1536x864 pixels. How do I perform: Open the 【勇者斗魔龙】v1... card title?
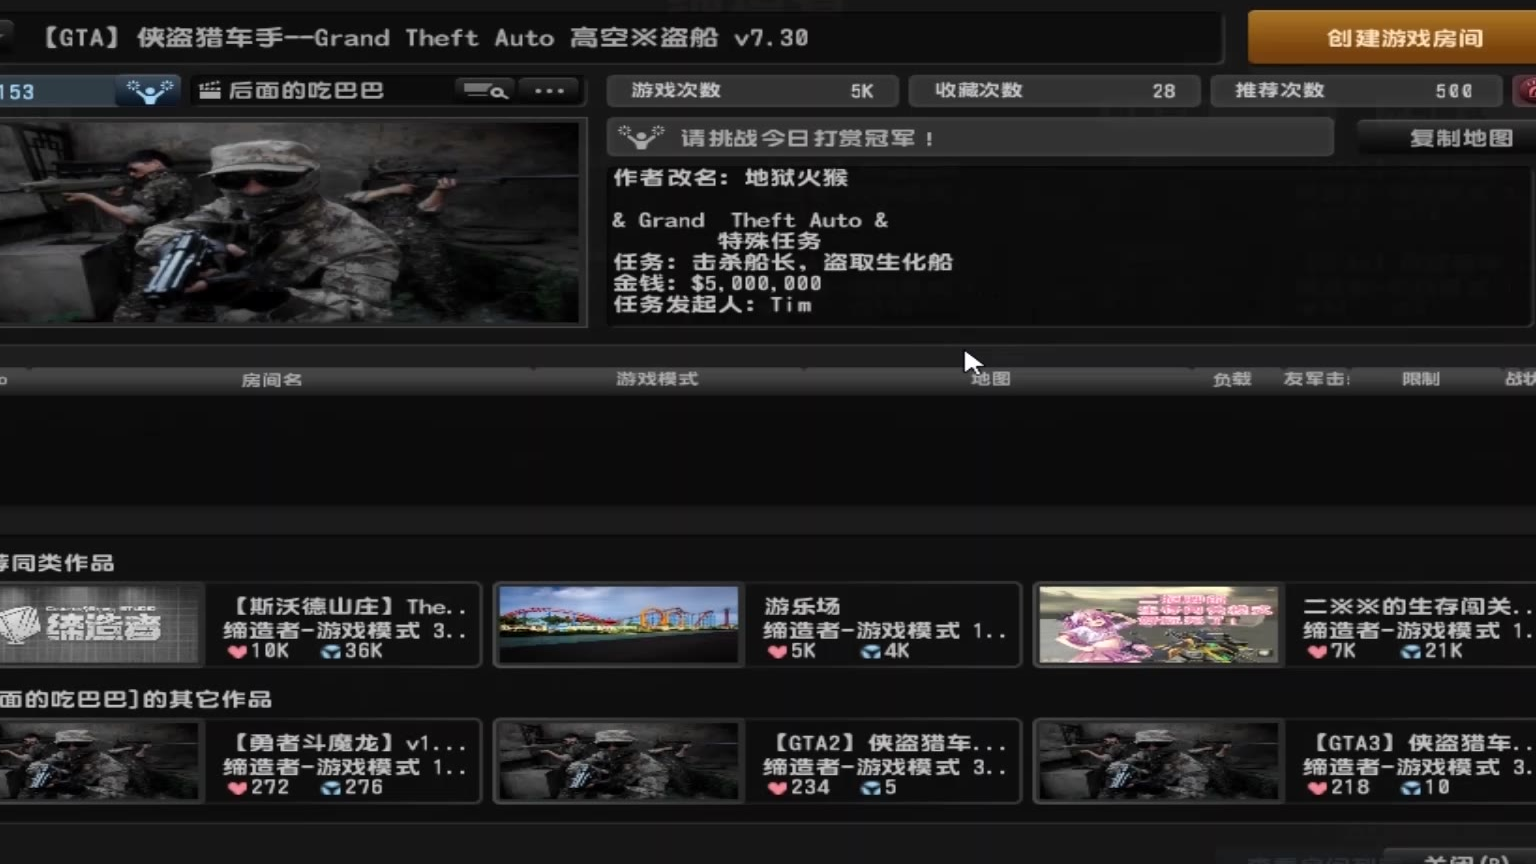(x=348, y=743)
